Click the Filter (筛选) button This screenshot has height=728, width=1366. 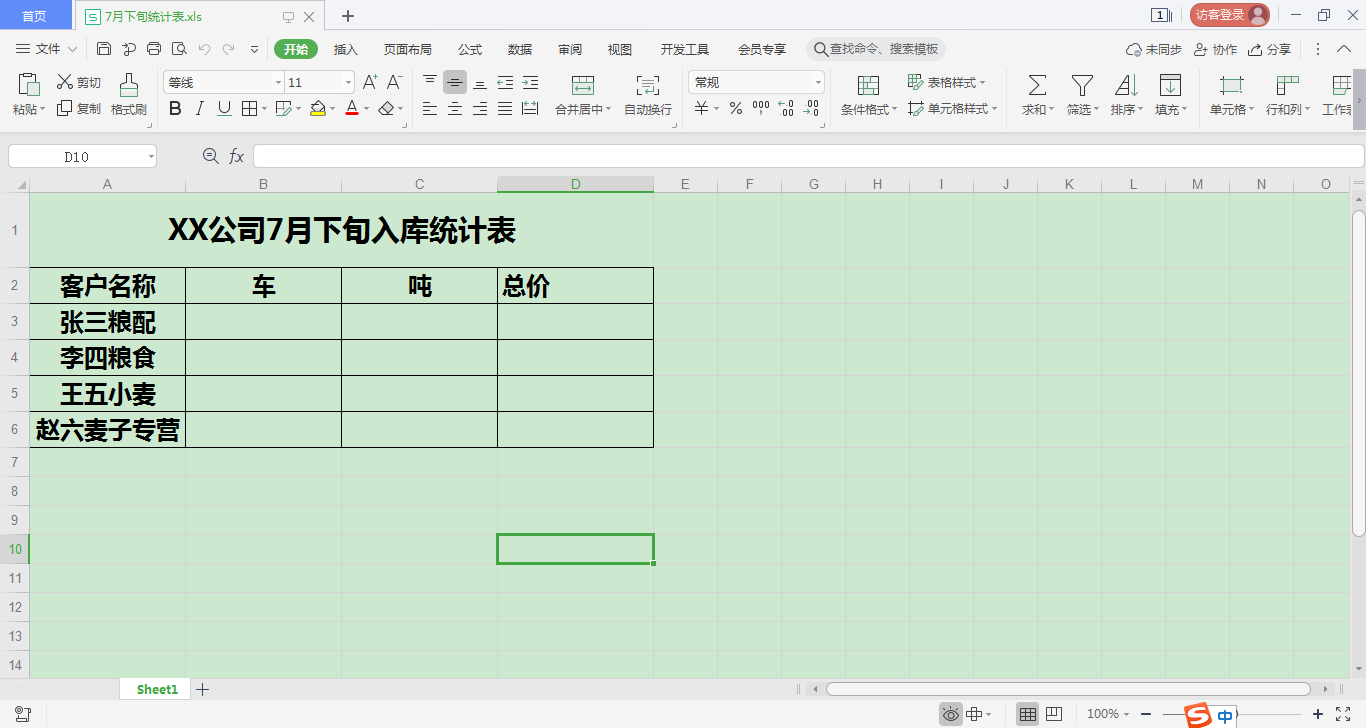click(x=1082, y=95)
